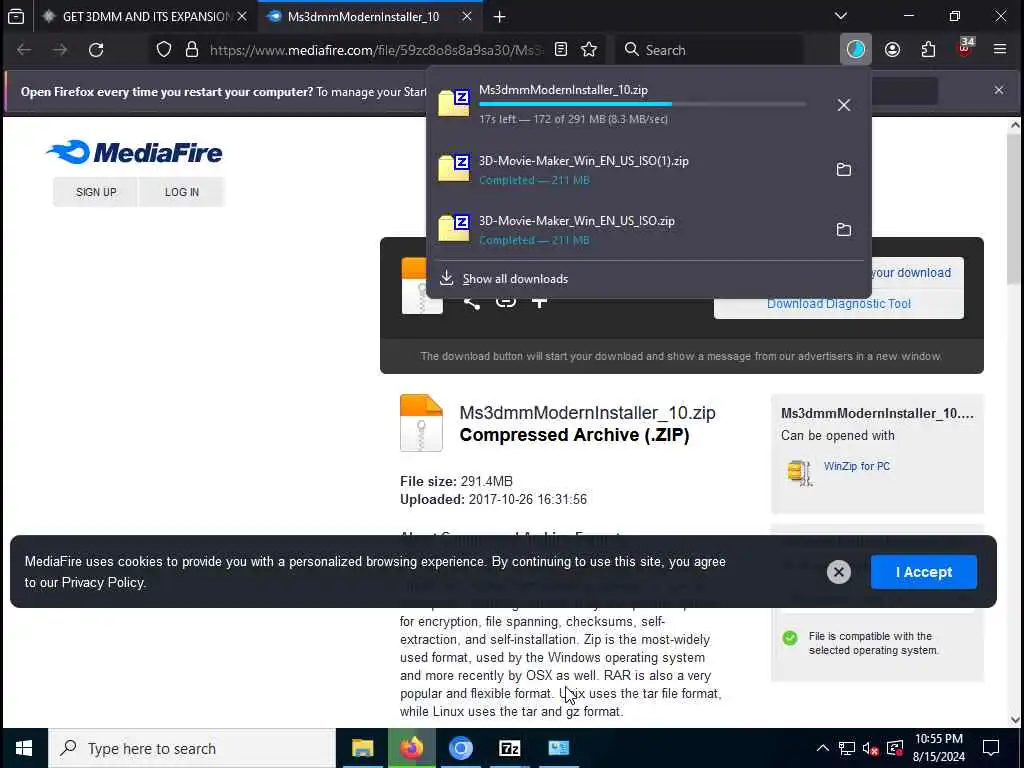
Task: Cancel the Ms3dmmModernInstaller_10.zip download
Action: [x=844, y=104]
